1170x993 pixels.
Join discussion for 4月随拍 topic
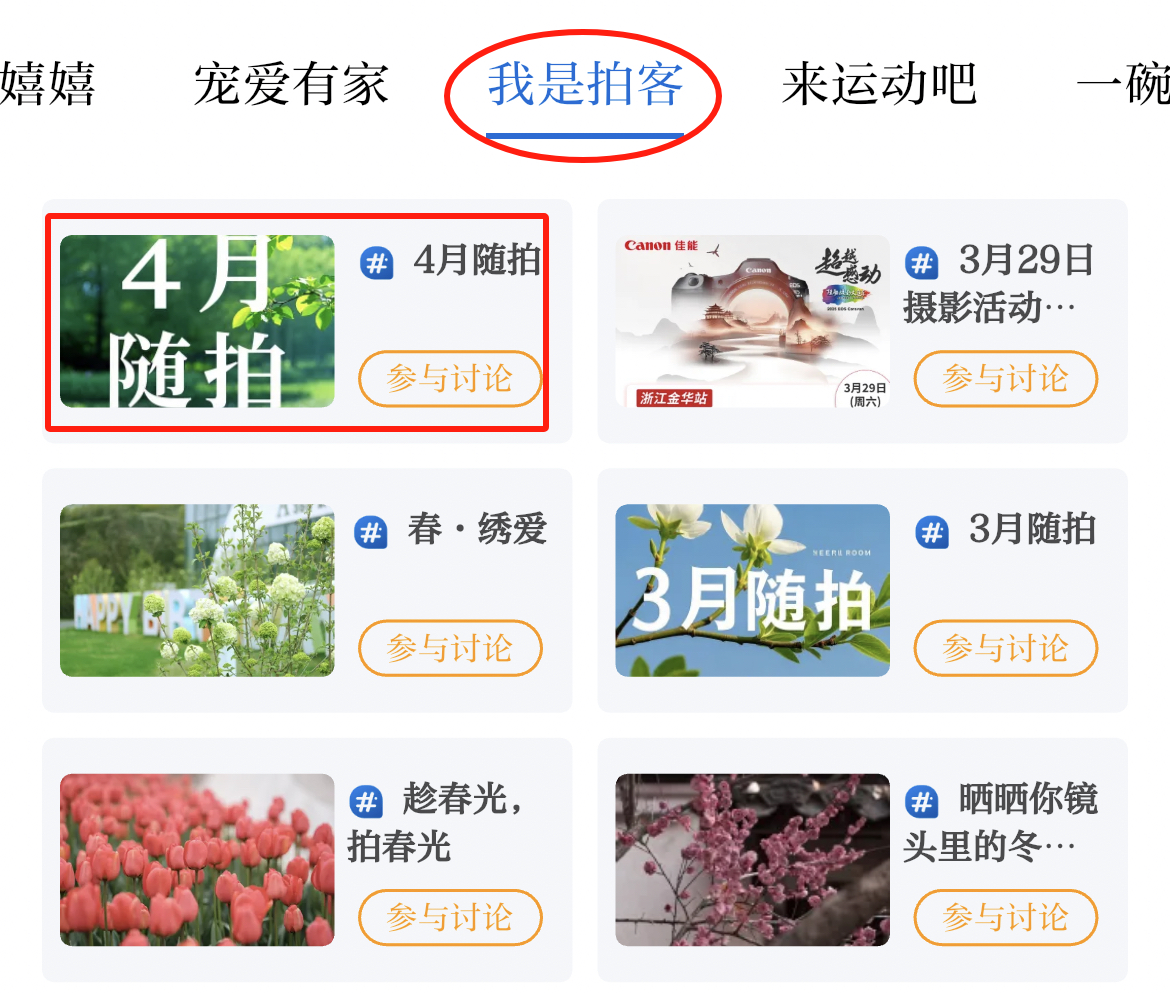(x=450, y=379)
